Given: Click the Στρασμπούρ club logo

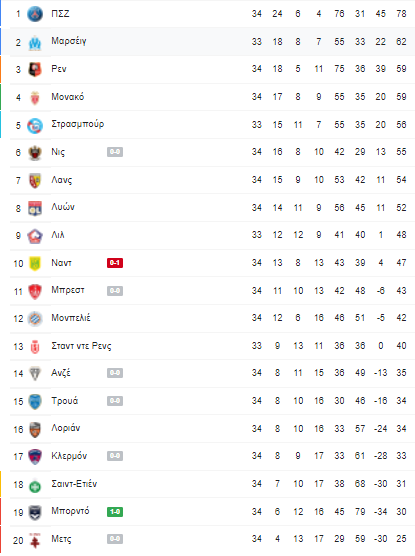Looking at the screenshot, I should pyautogui.click(x=35, y=125).
